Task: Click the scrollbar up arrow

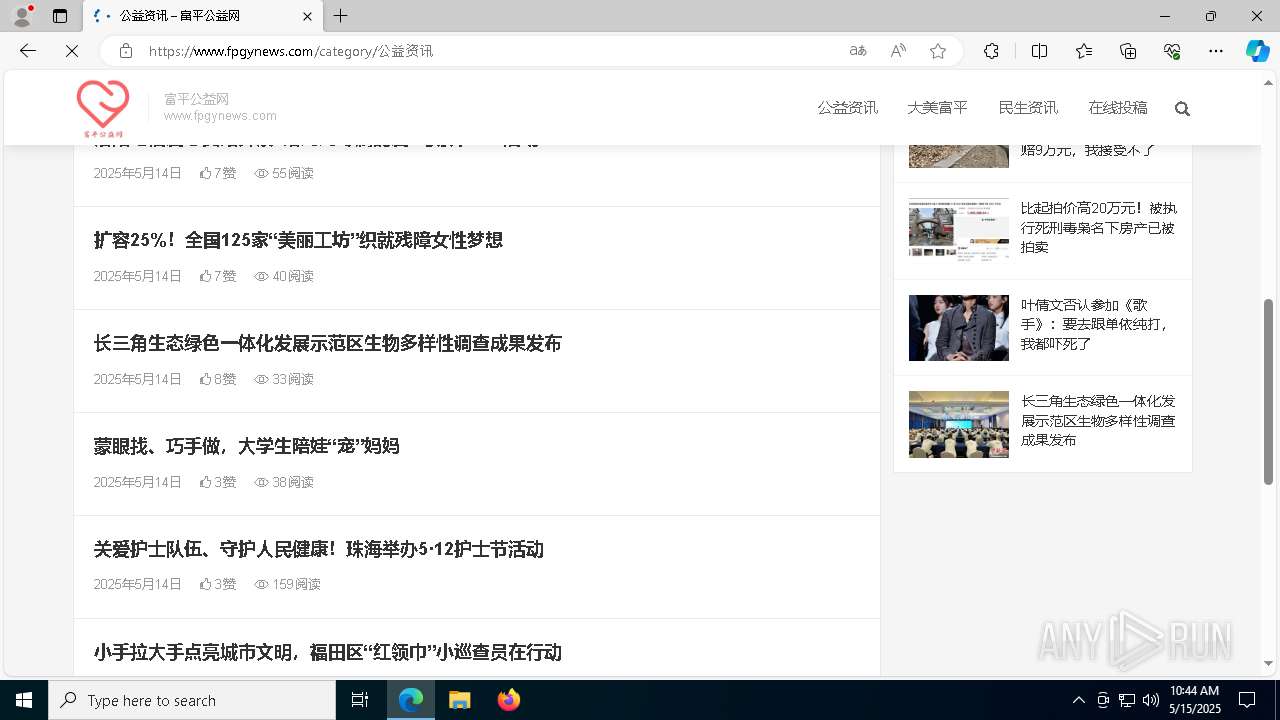Action: [x=1269, y=82]
